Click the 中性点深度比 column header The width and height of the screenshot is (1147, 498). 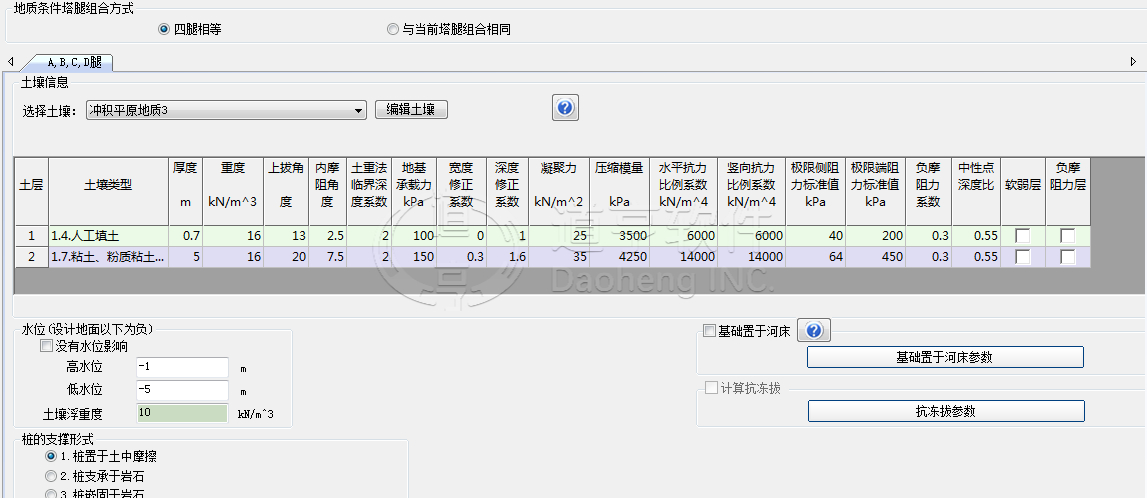pos(976,192)
